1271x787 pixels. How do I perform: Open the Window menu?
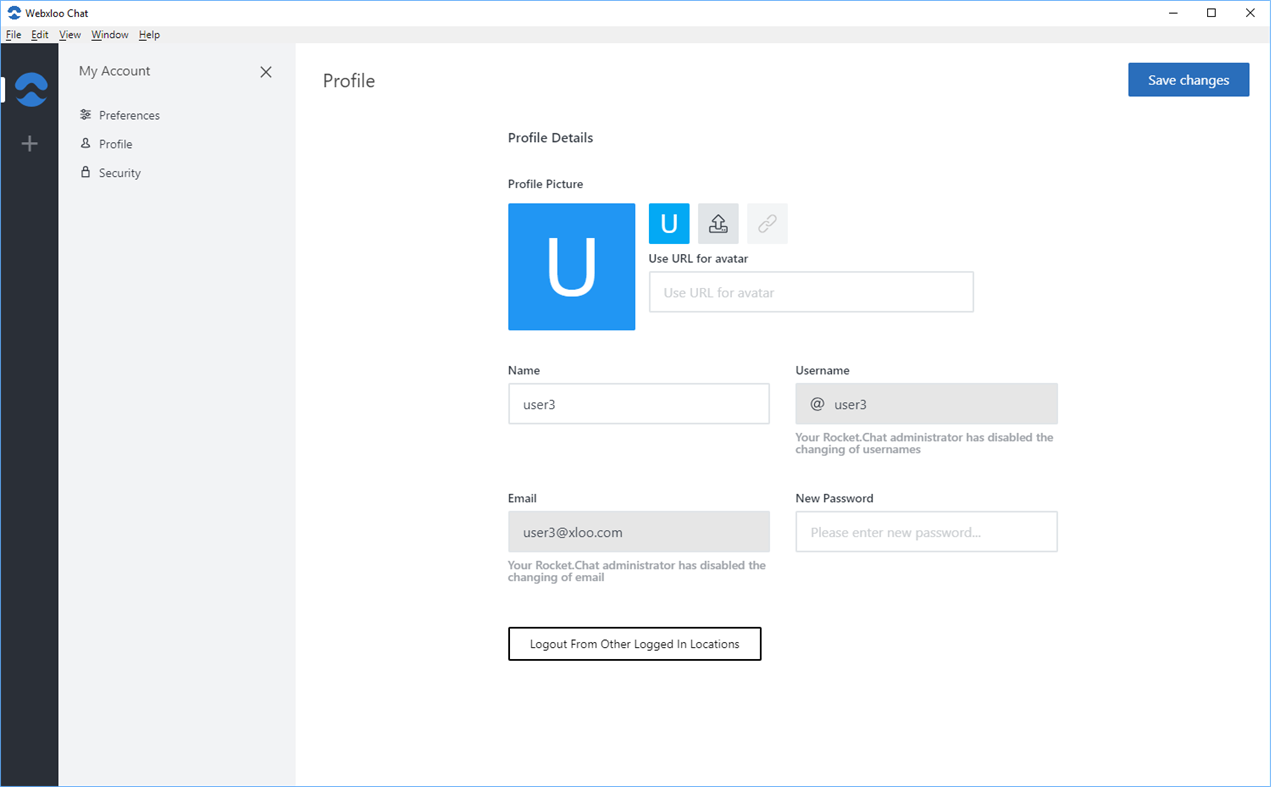click(109, 34)
